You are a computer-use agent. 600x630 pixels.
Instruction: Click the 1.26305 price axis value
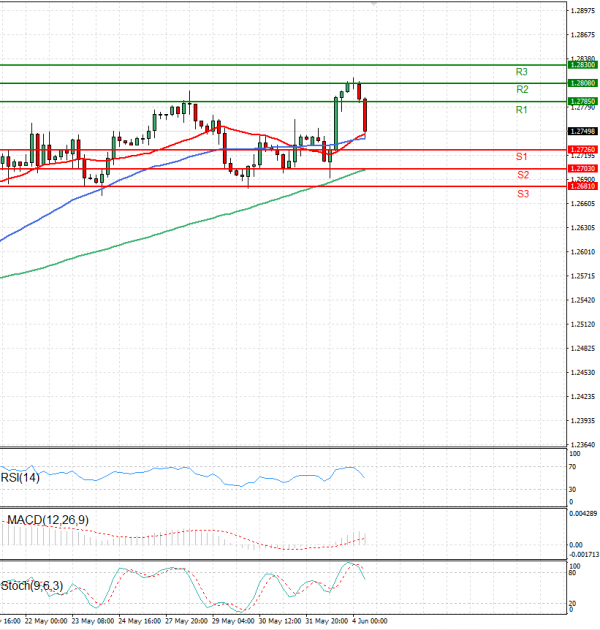click(583, 228)
